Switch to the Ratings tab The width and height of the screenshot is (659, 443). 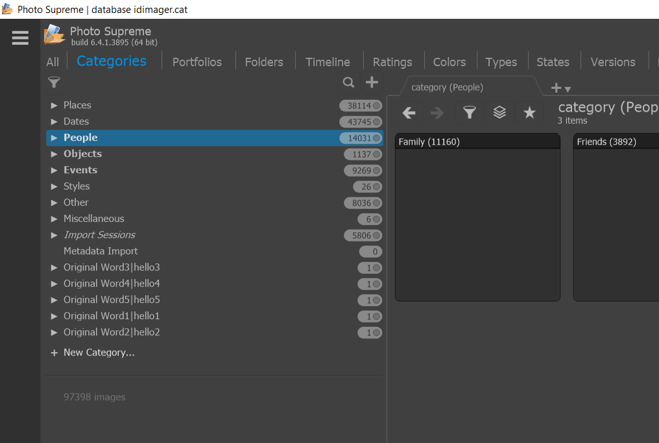coord(392,62)
